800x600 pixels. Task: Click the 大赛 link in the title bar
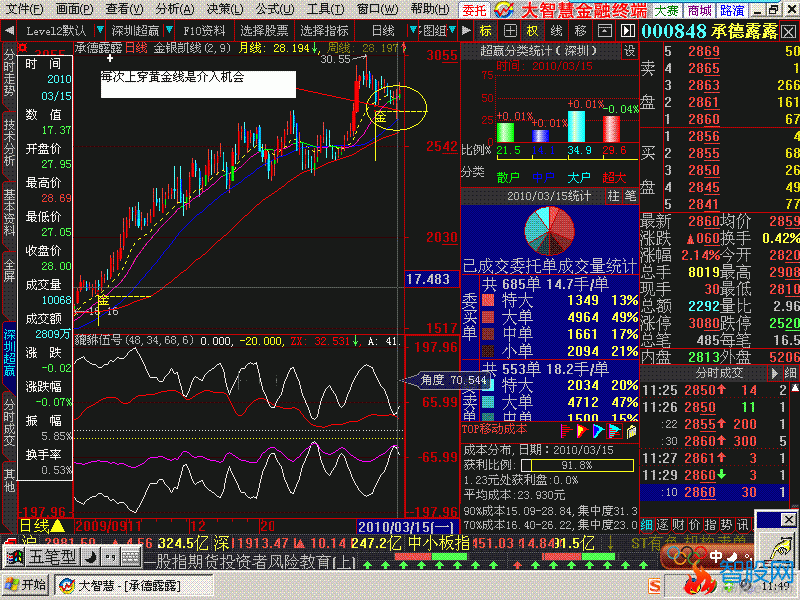[x=666, y=10]
